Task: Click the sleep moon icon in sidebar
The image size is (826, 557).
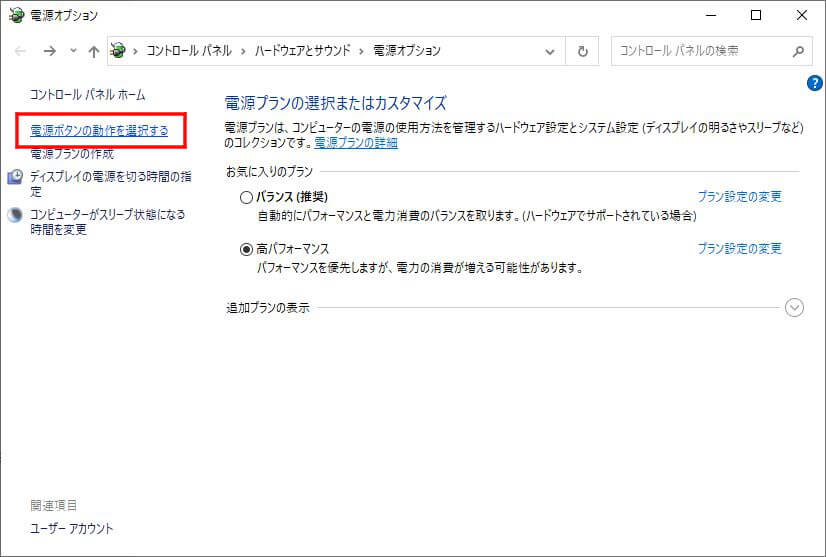Action: (15, 215)
